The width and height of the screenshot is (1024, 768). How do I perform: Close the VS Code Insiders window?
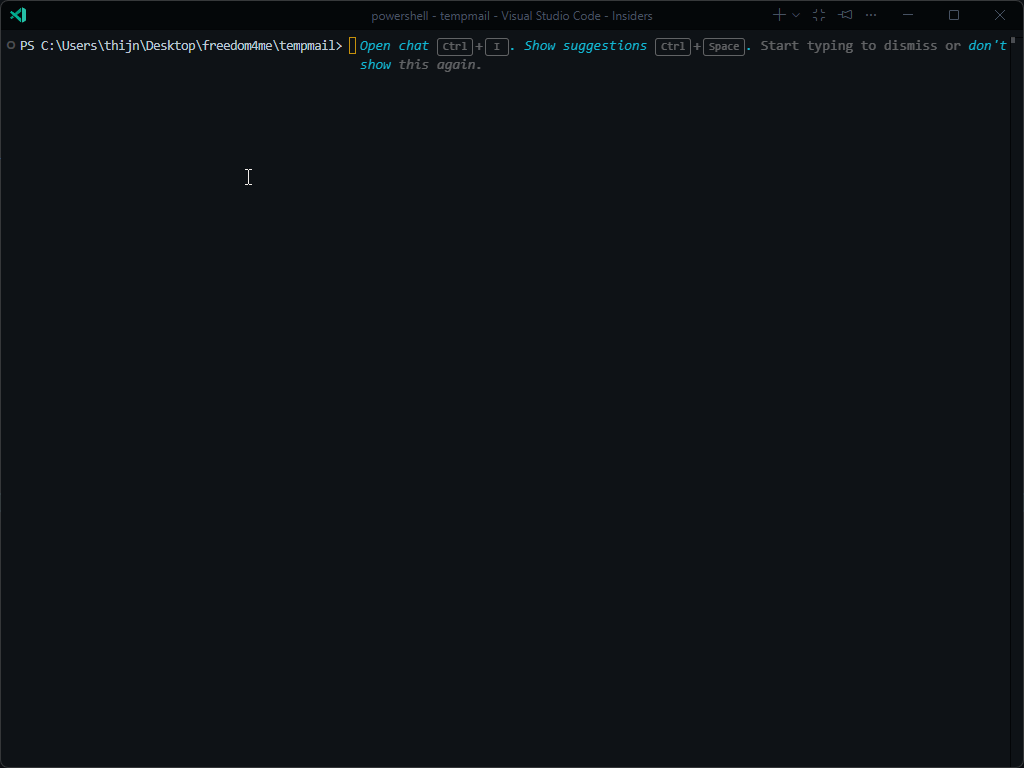tap(1000, 15)
